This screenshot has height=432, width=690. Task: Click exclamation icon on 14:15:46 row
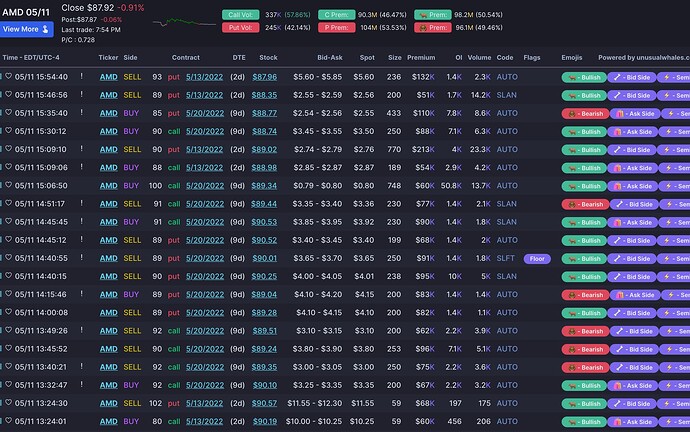pyautogui.click(x=81, y=293)
